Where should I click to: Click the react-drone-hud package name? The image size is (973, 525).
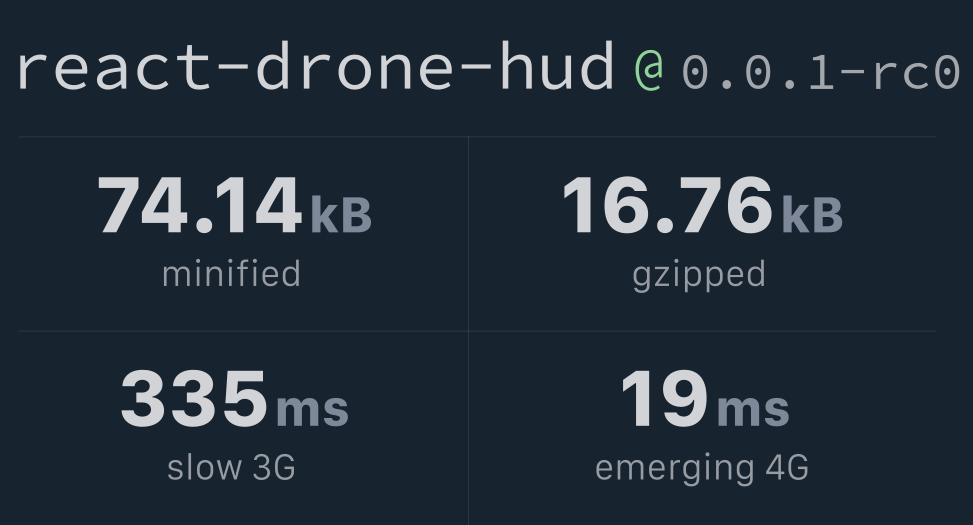click(x=316, y=66)
